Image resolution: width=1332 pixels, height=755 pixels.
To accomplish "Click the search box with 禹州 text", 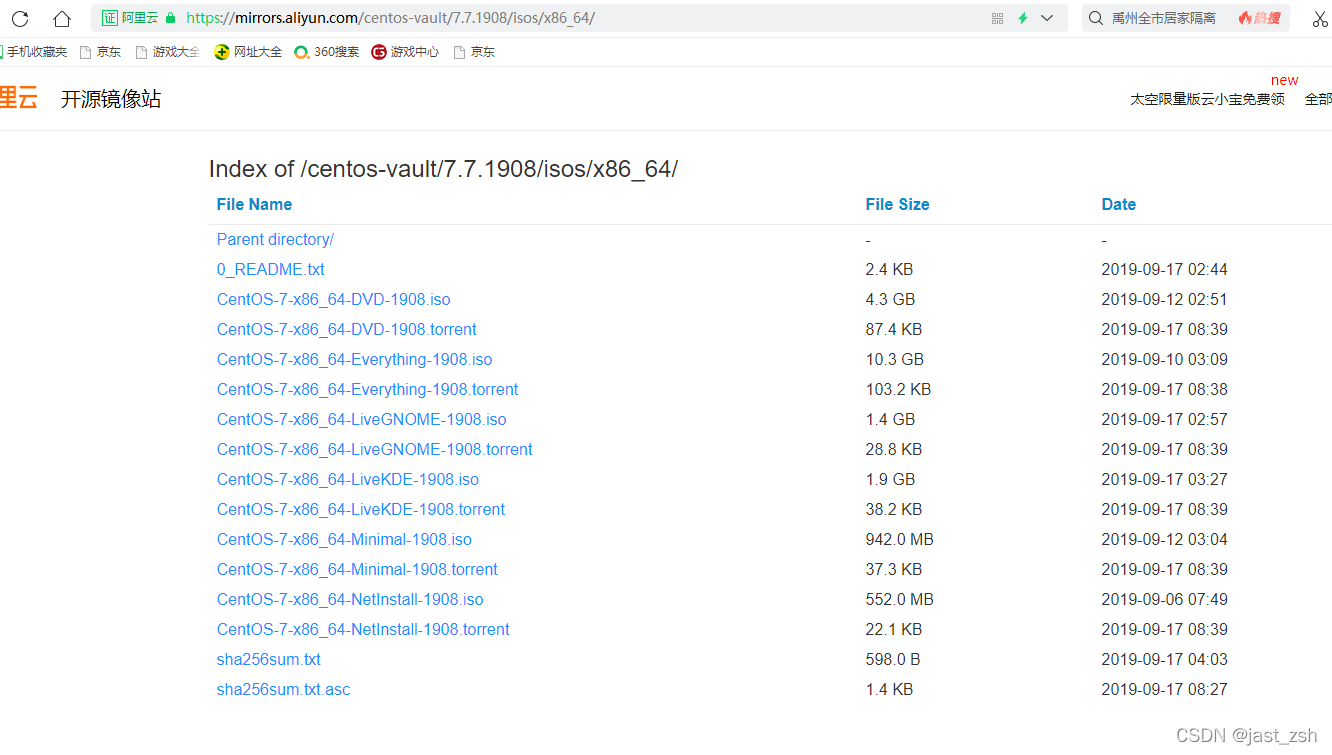I will coord(1186,18).
